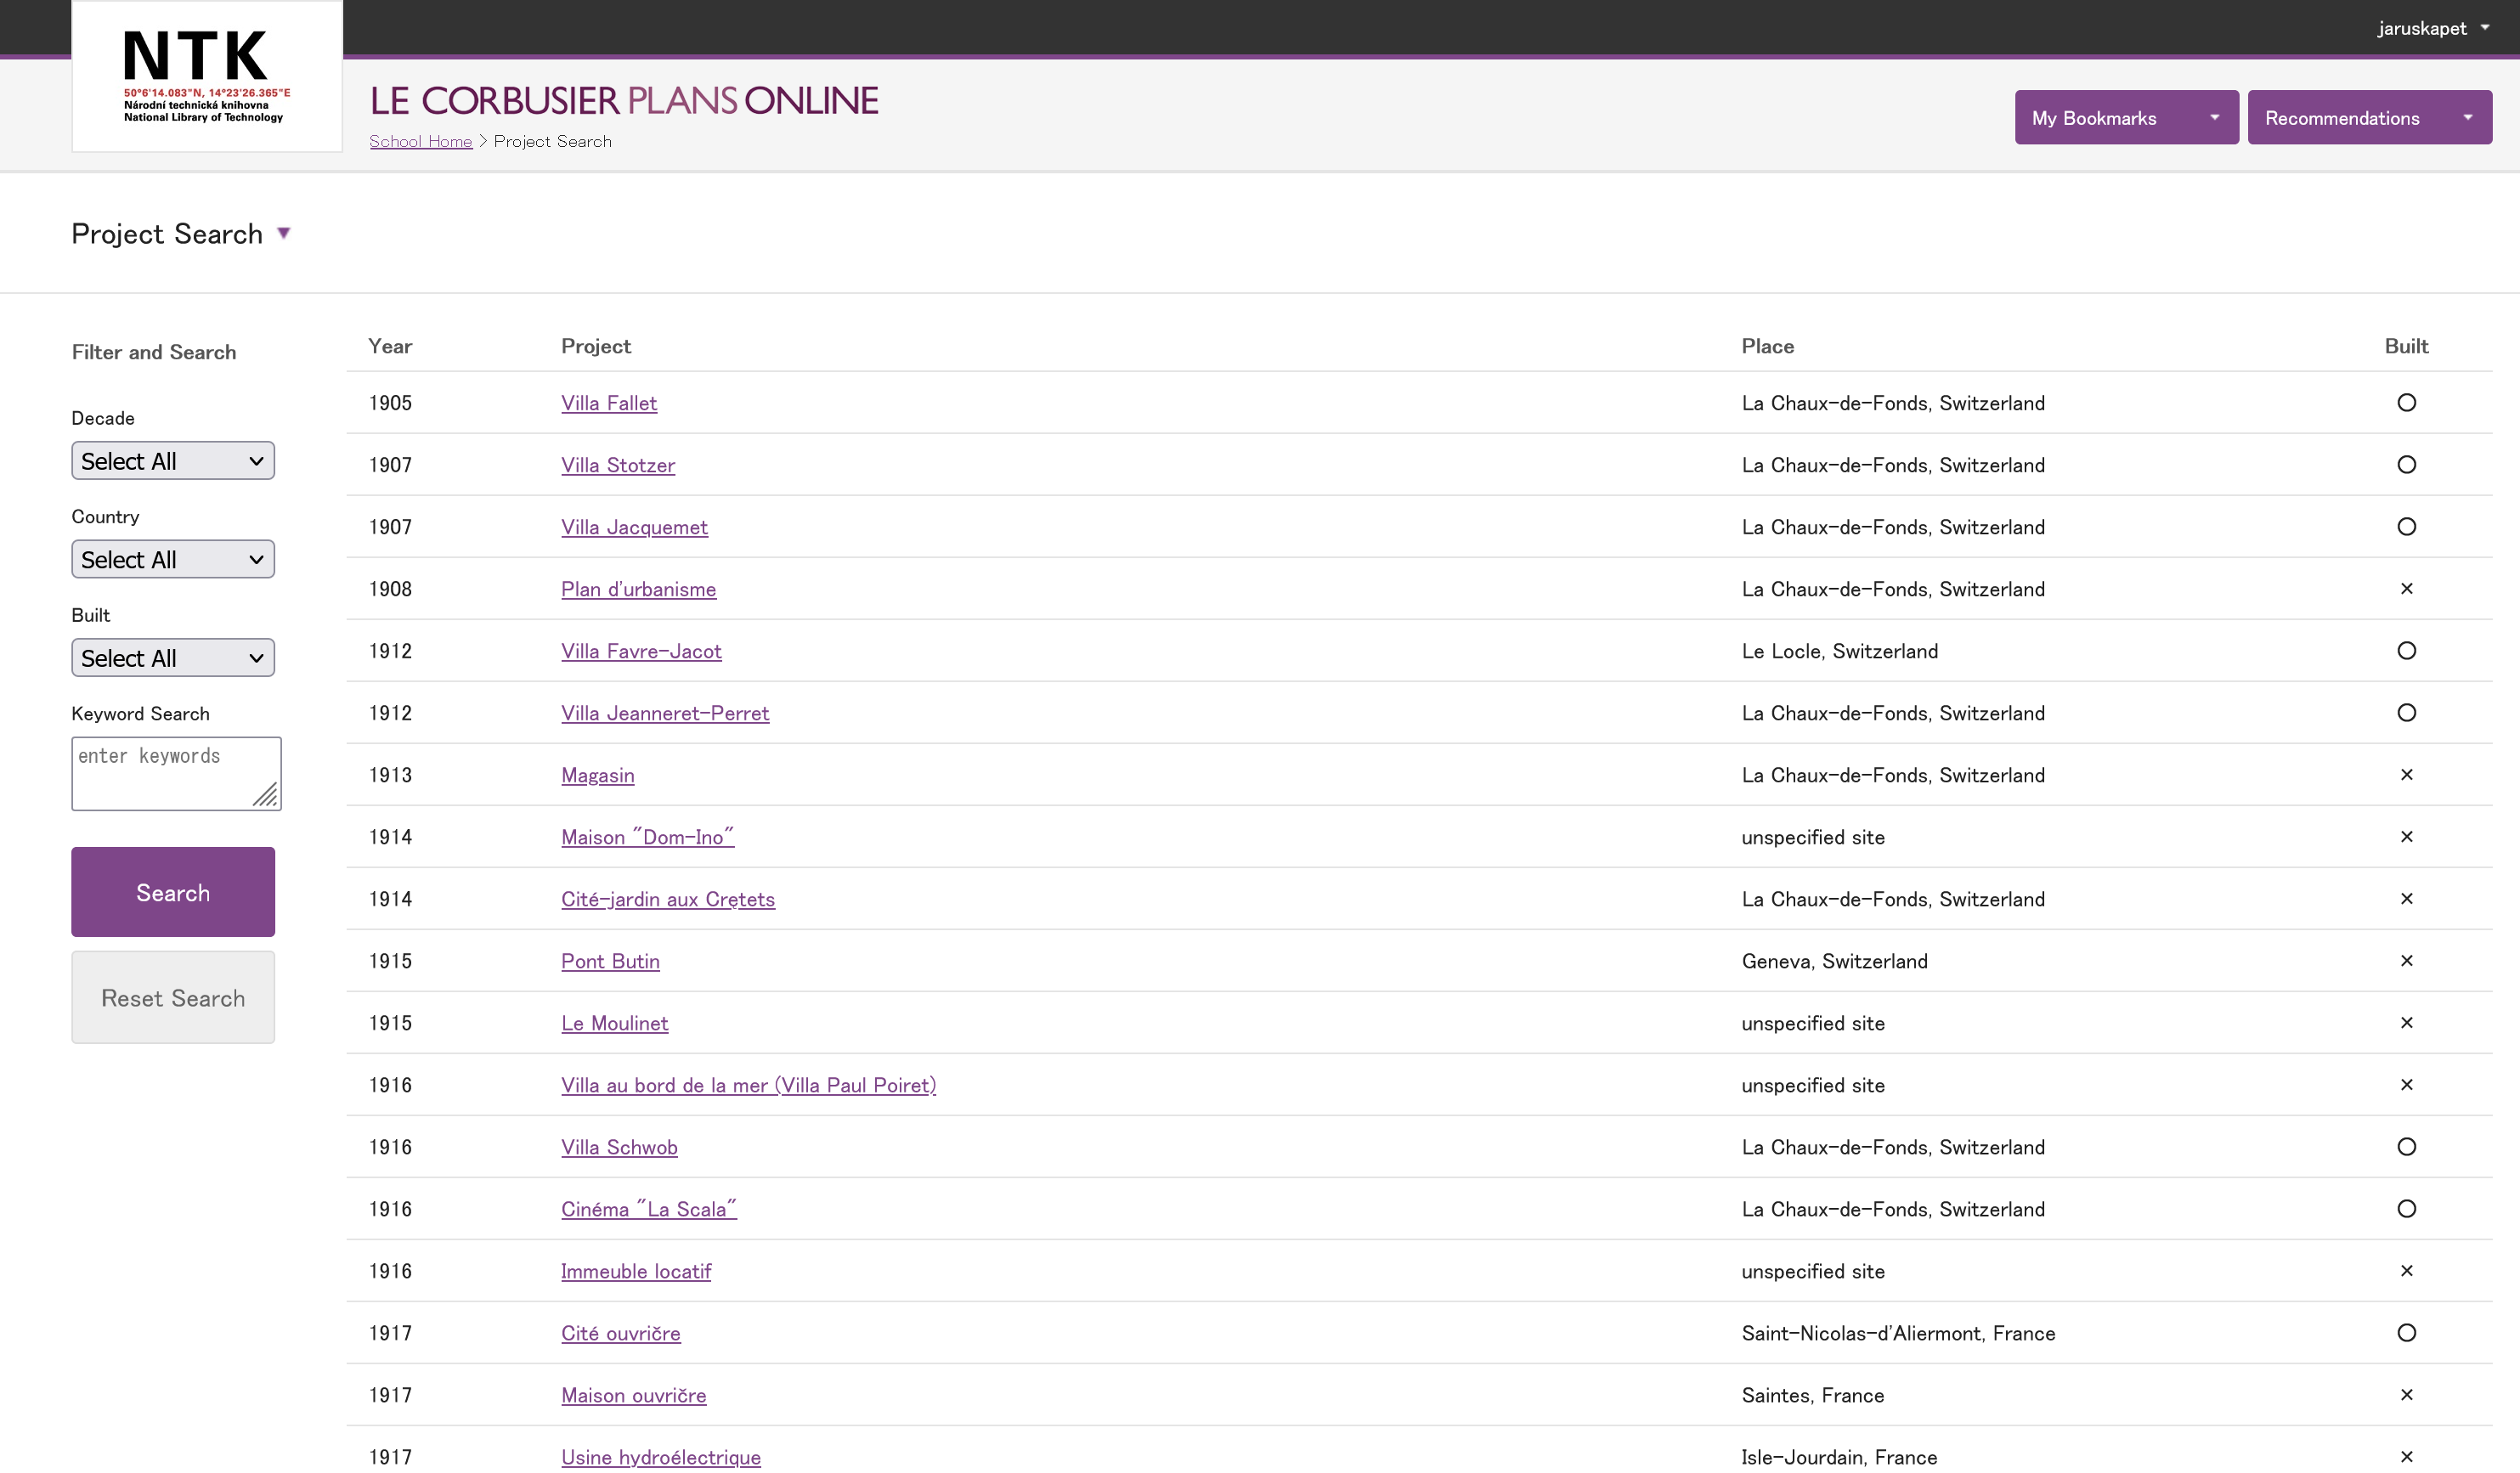Screen dimensions: 2520x1473
Task: Click the Saint-Nicolas-d'Aliermont, France place cell
Action: (1898, 1333)
